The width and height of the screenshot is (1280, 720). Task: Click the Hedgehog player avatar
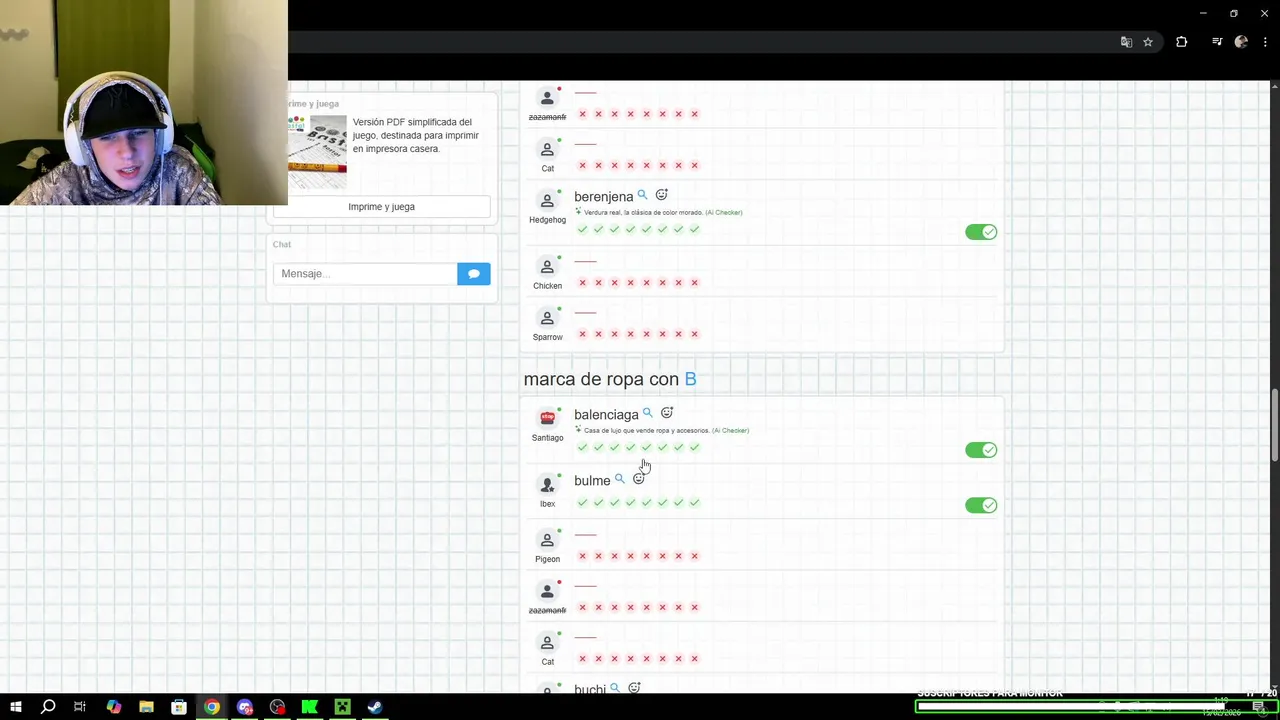coord(547,201)
